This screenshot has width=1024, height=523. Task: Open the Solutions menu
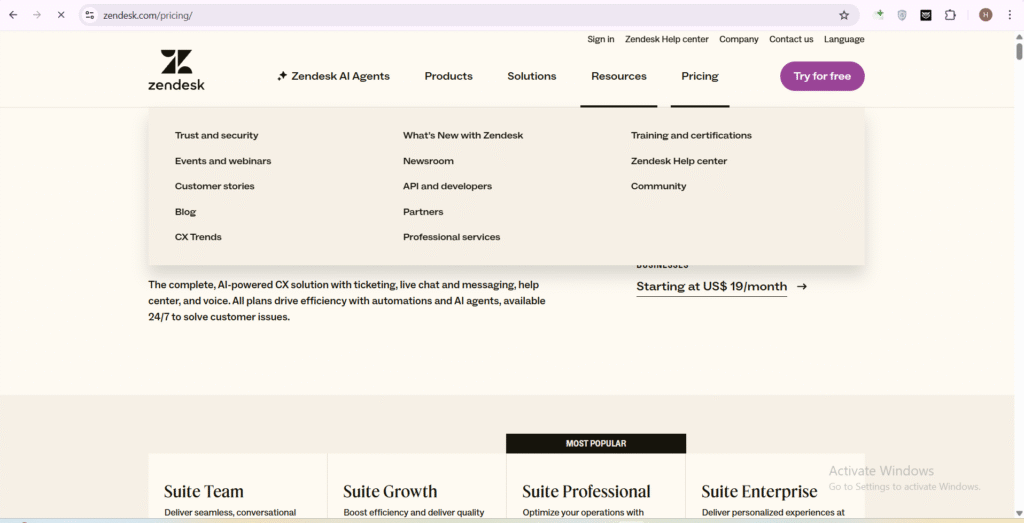532,76
